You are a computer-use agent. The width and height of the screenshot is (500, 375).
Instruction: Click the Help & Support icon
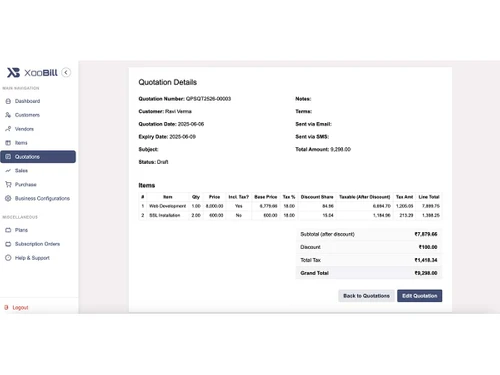pos(8,258)
